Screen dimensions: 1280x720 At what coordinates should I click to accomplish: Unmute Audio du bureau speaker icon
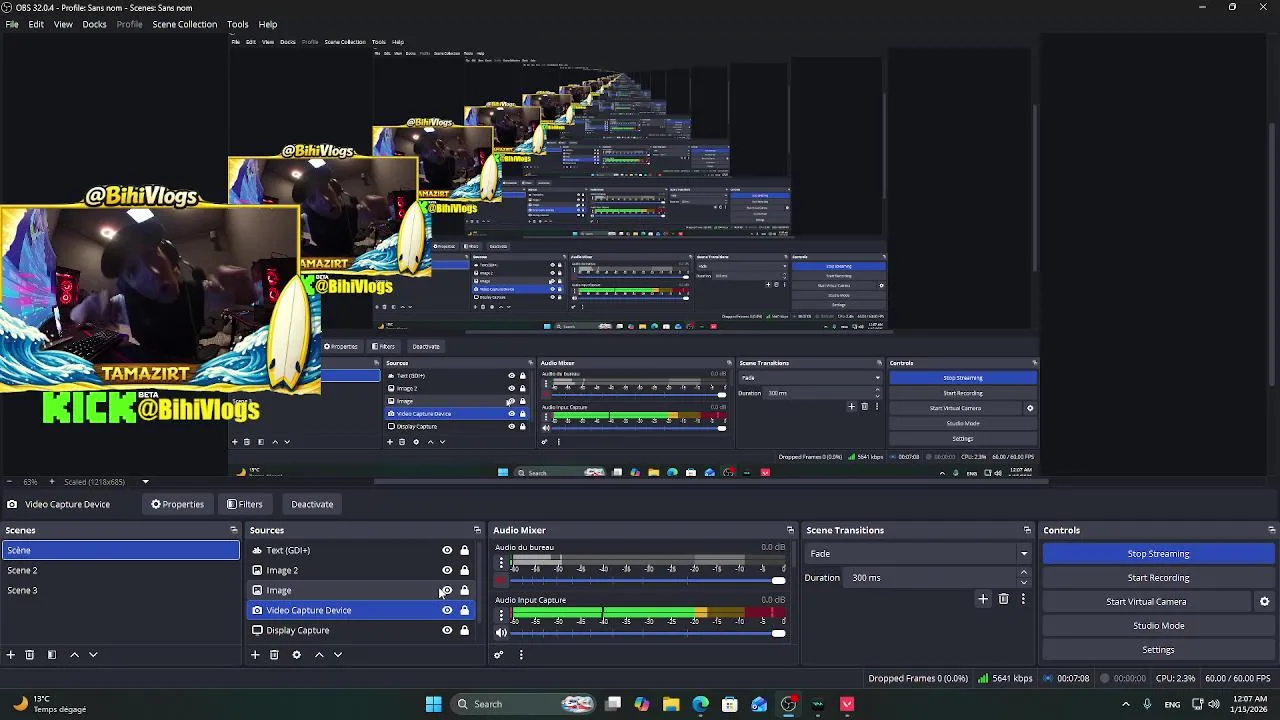(501, 580)
